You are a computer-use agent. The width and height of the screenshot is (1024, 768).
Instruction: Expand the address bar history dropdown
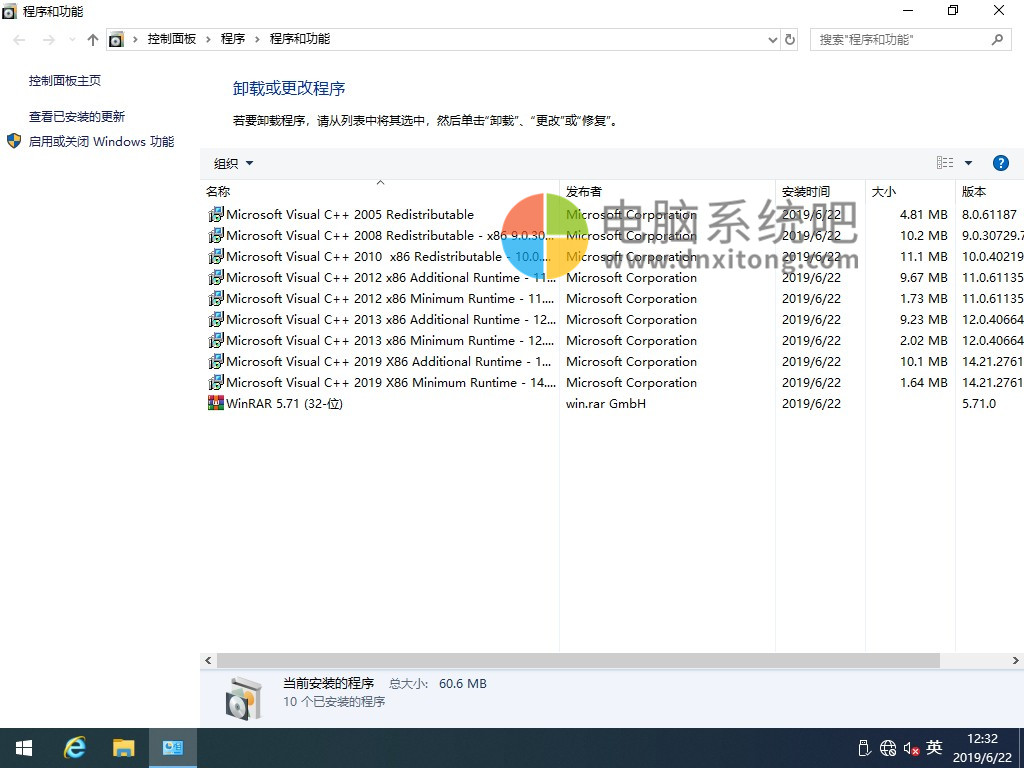coord(772,40)
